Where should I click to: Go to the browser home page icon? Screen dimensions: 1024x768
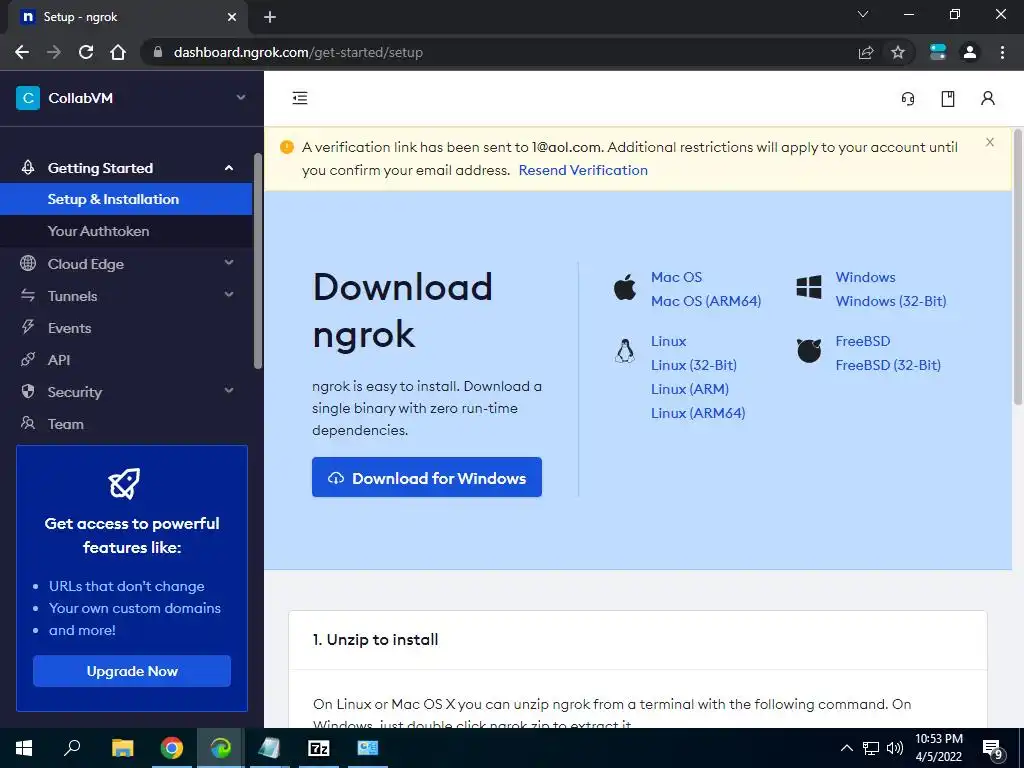(118, 52)
